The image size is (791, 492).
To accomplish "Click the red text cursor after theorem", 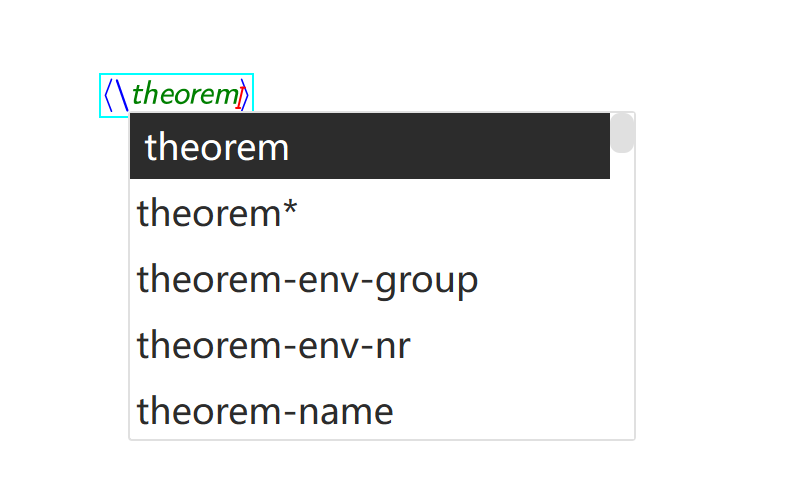I will (x=240, y=95).
